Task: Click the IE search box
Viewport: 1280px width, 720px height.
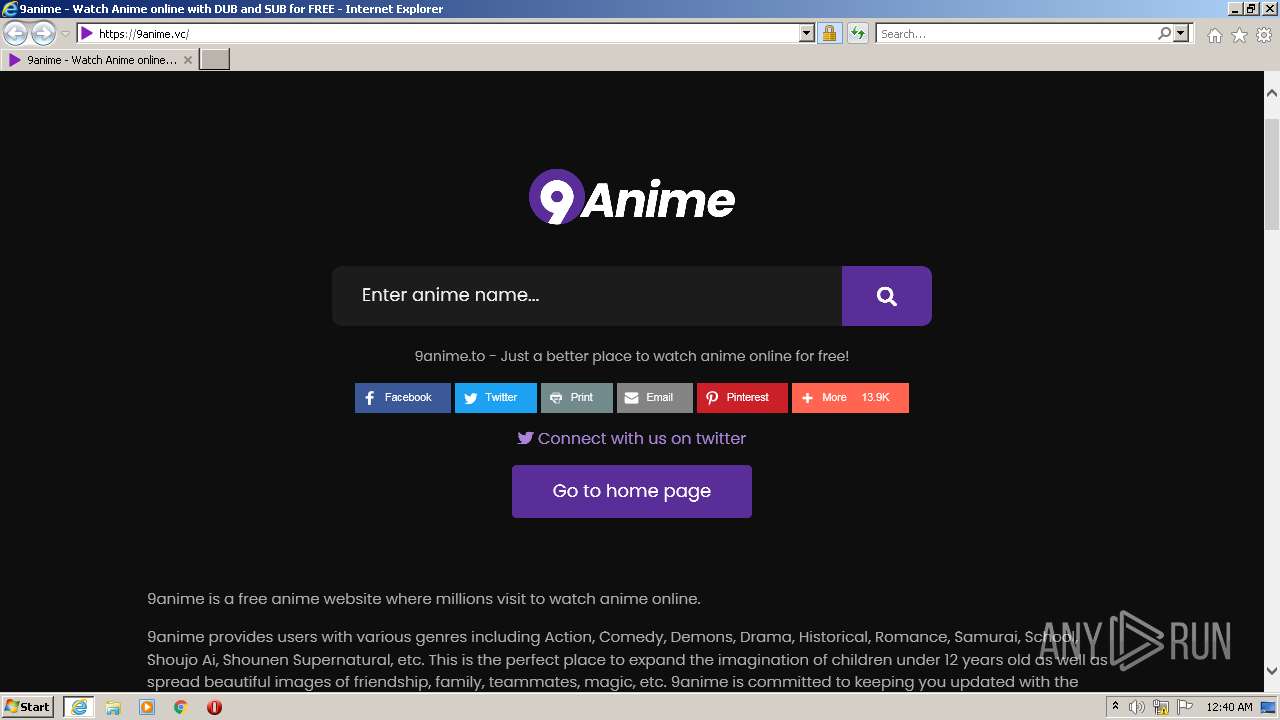Action: [1015, 34]
